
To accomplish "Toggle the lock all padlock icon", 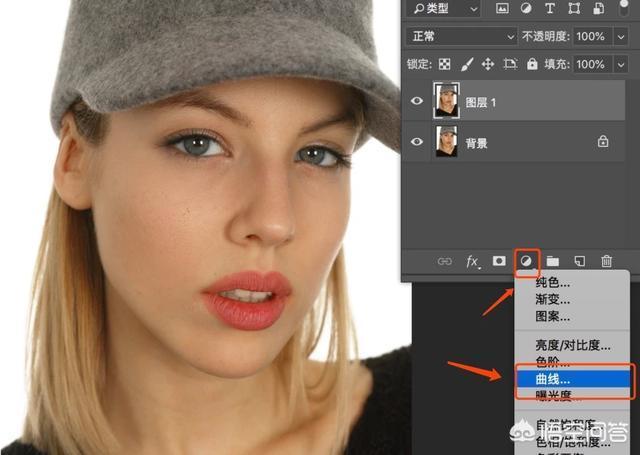I will coord(534,64).
